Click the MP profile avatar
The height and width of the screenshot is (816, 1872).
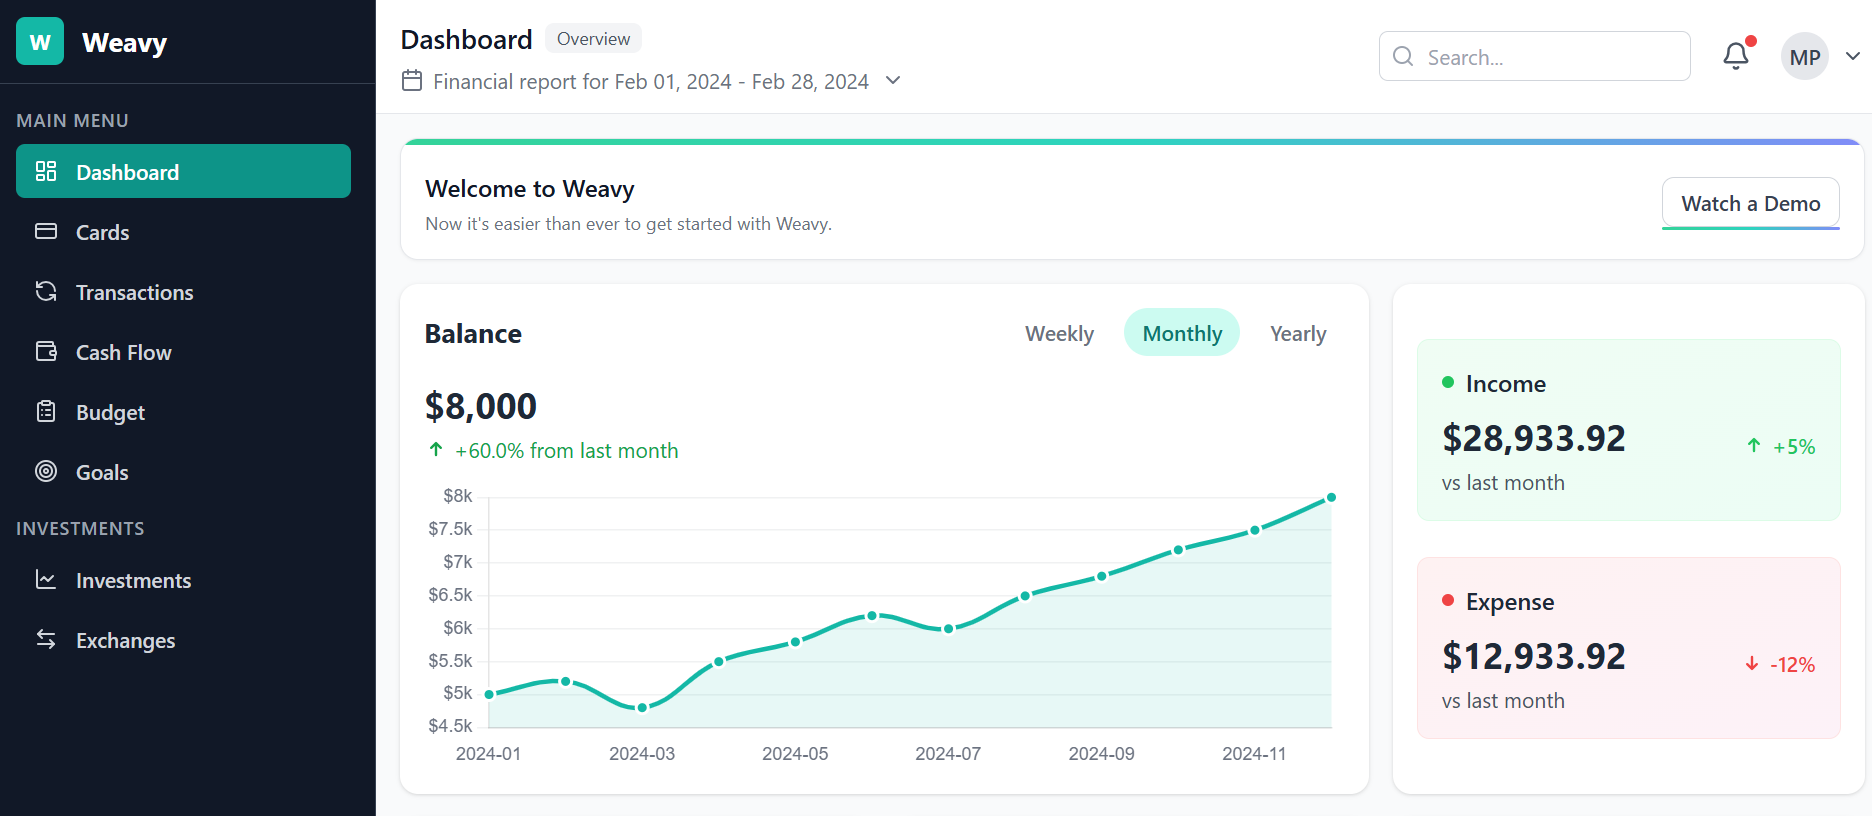[1804, 57]
